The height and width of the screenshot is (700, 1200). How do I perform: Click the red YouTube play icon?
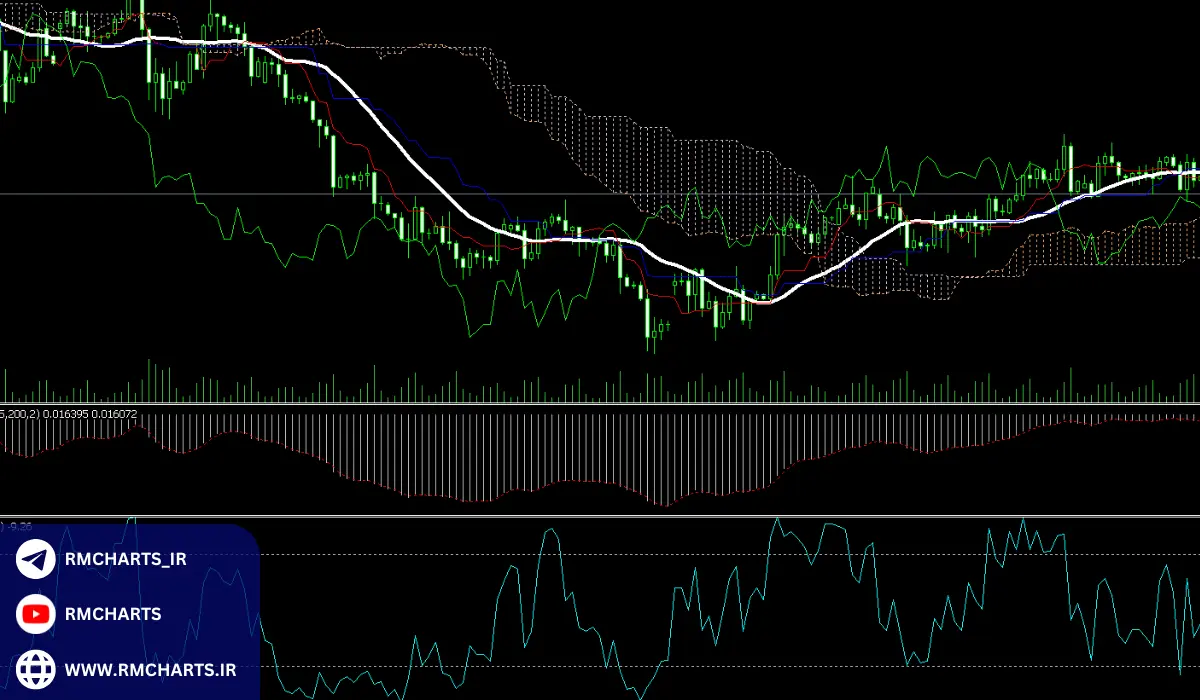tap(36, 614)
